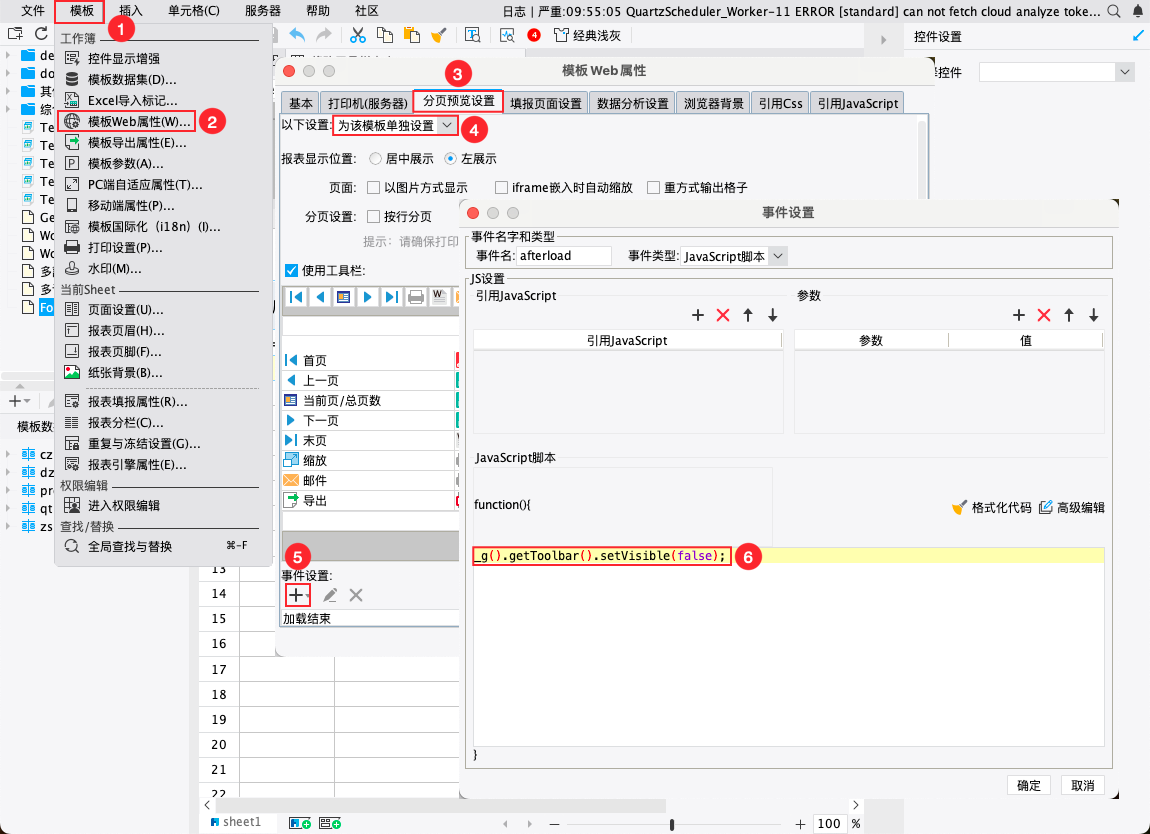The height and width of the screenshot is (834, 1150).
Task: Select 导出 row in toolbar button list
Action: (370, 500)
